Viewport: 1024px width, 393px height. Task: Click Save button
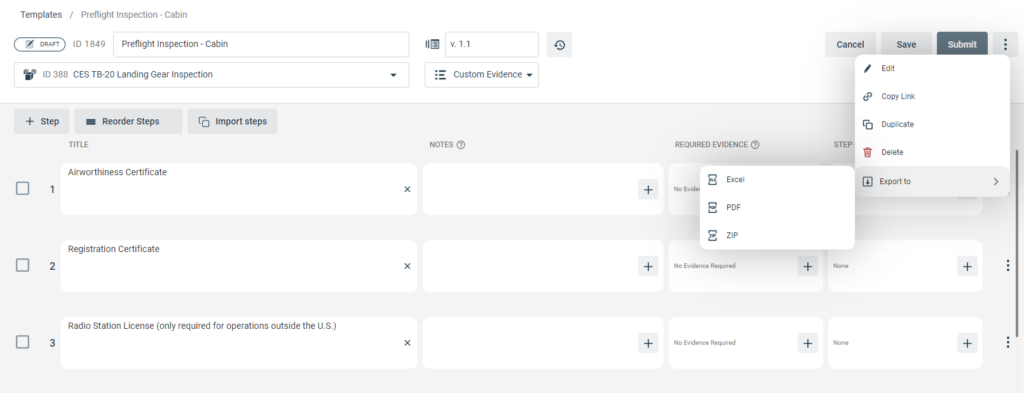coord(906,44)
